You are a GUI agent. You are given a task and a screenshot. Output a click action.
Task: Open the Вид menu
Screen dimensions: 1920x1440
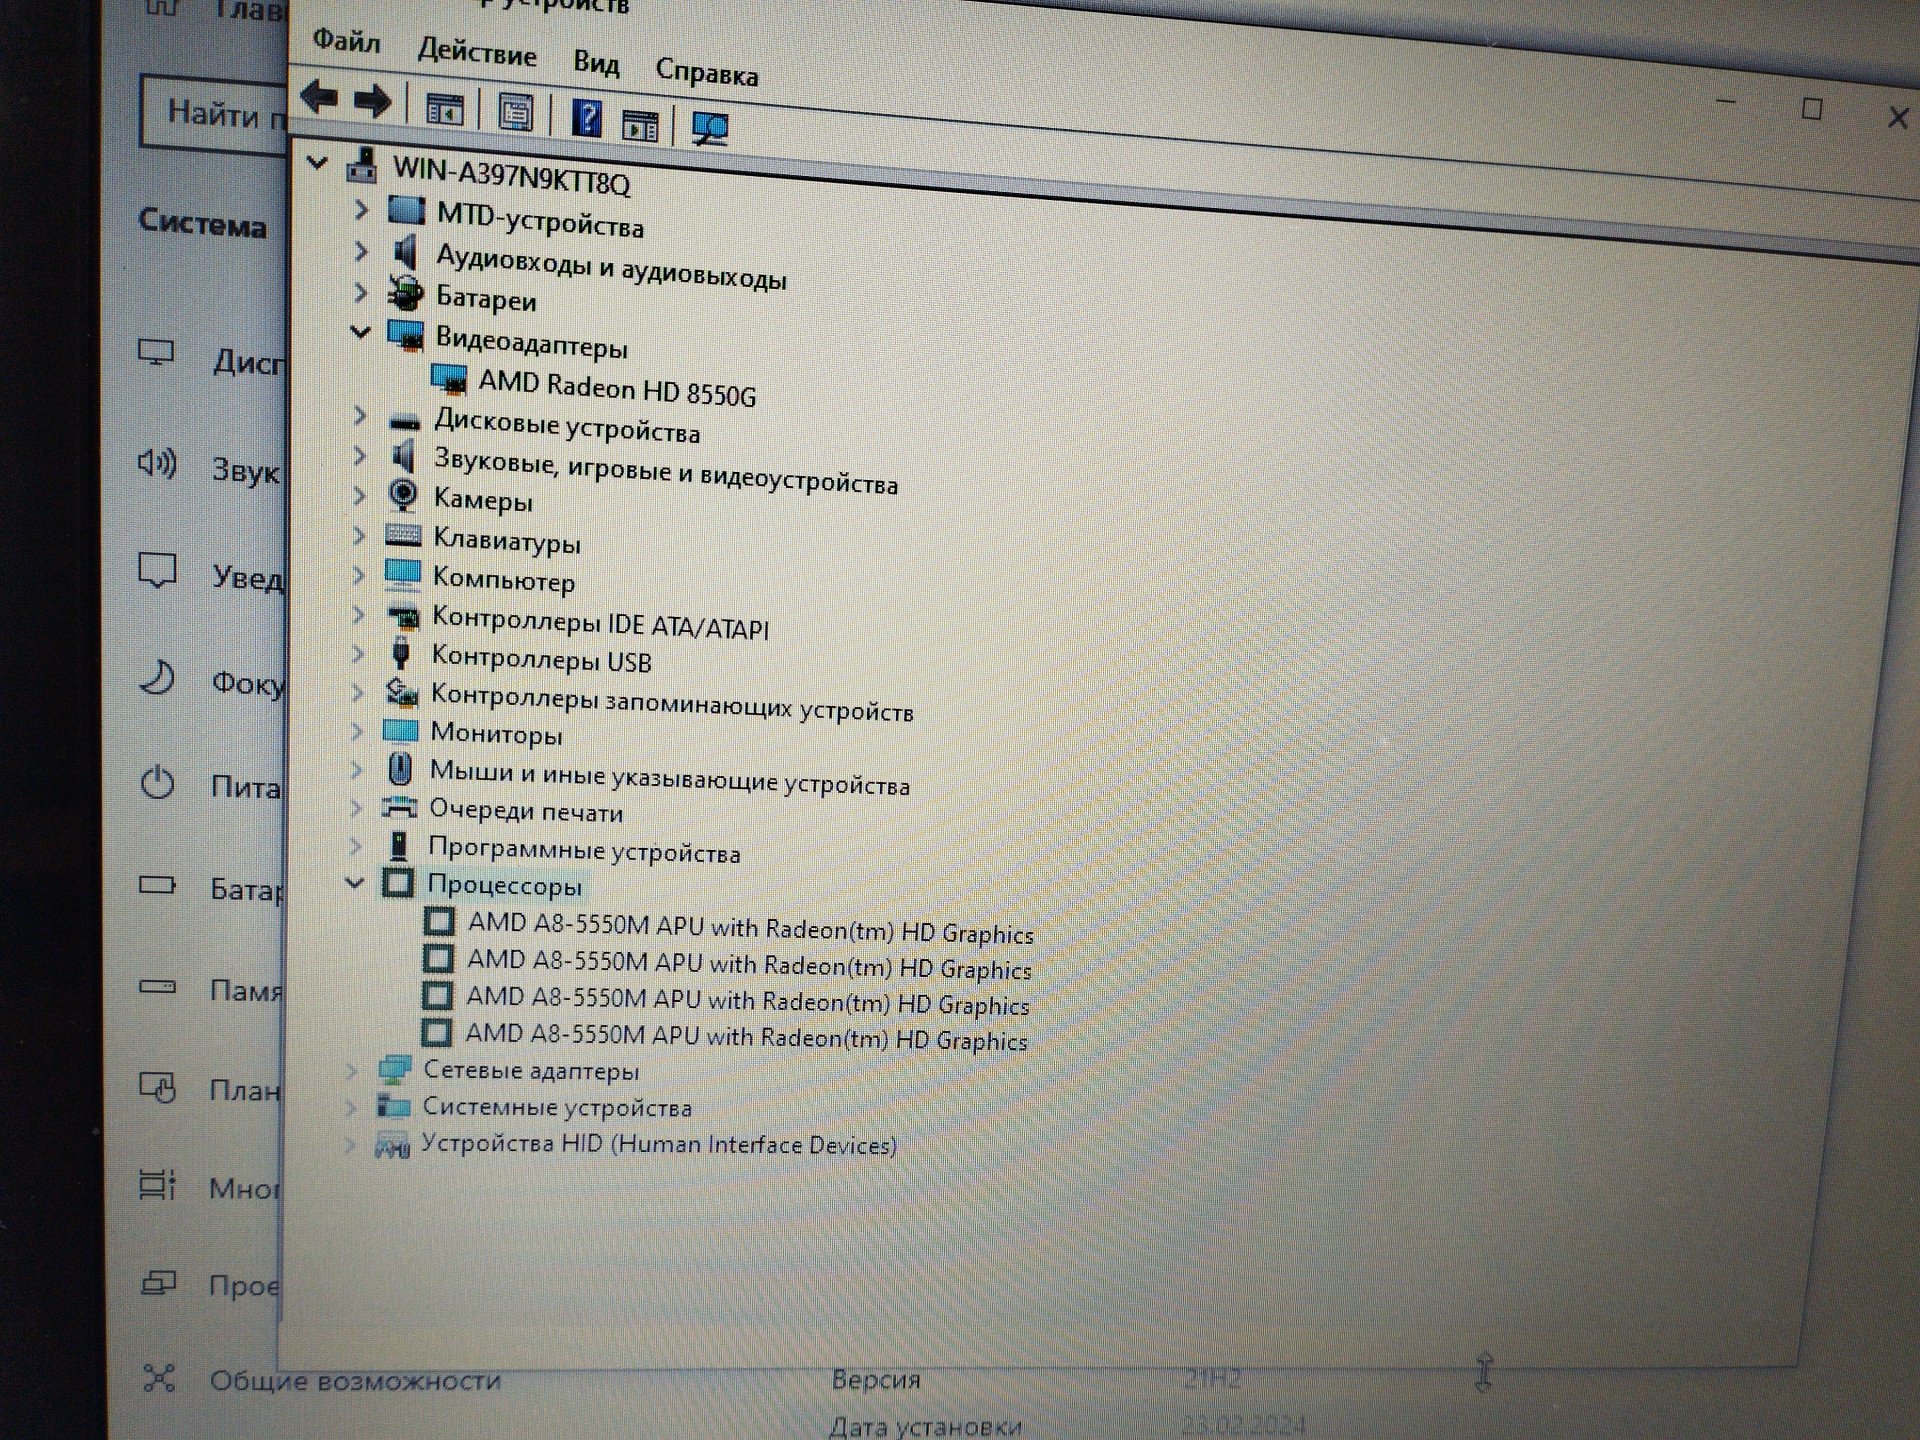coord(596,63)
